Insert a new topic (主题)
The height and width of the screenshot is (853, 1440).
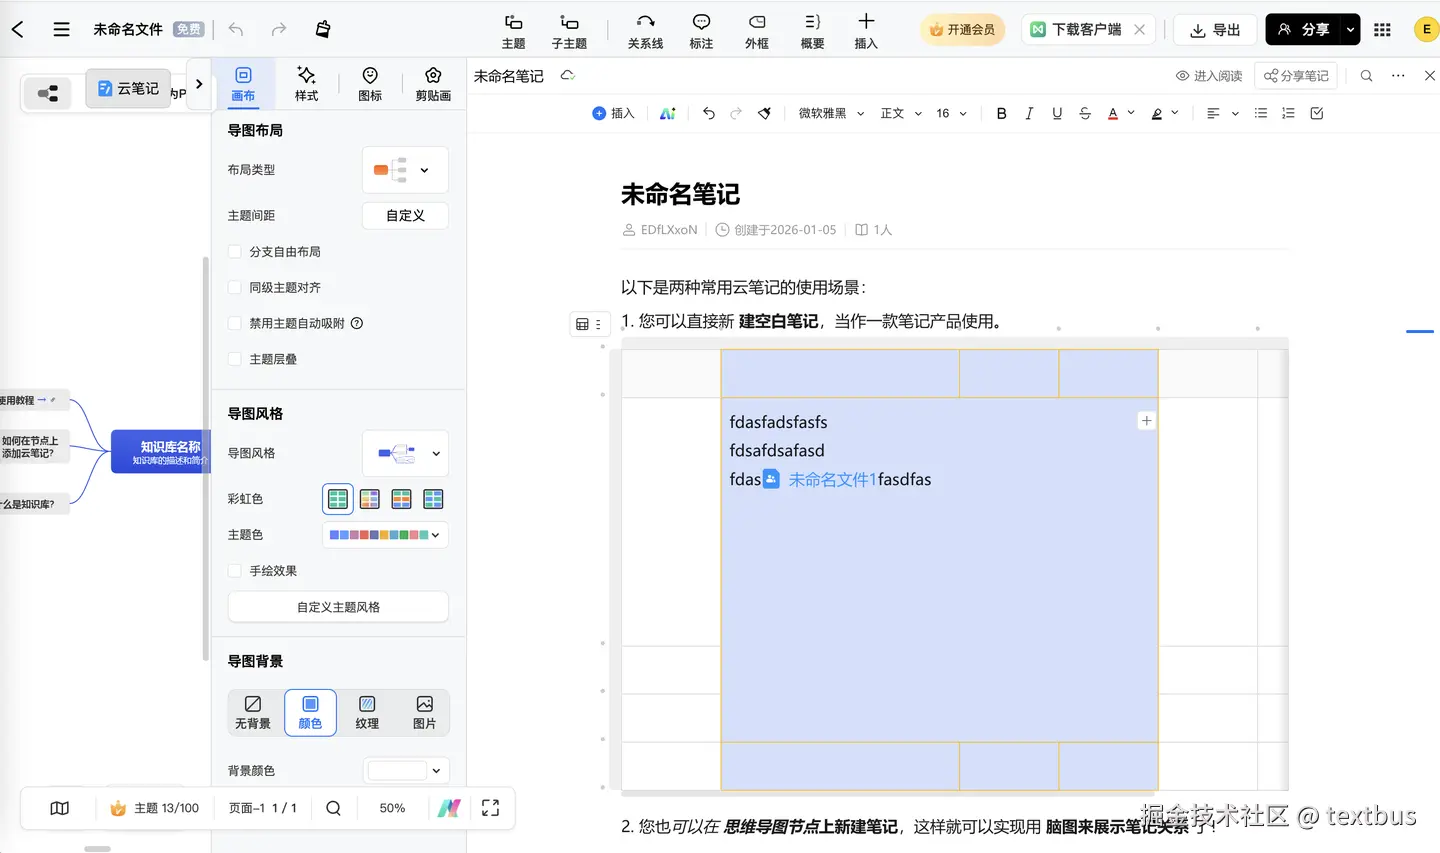tap(513, 31)
